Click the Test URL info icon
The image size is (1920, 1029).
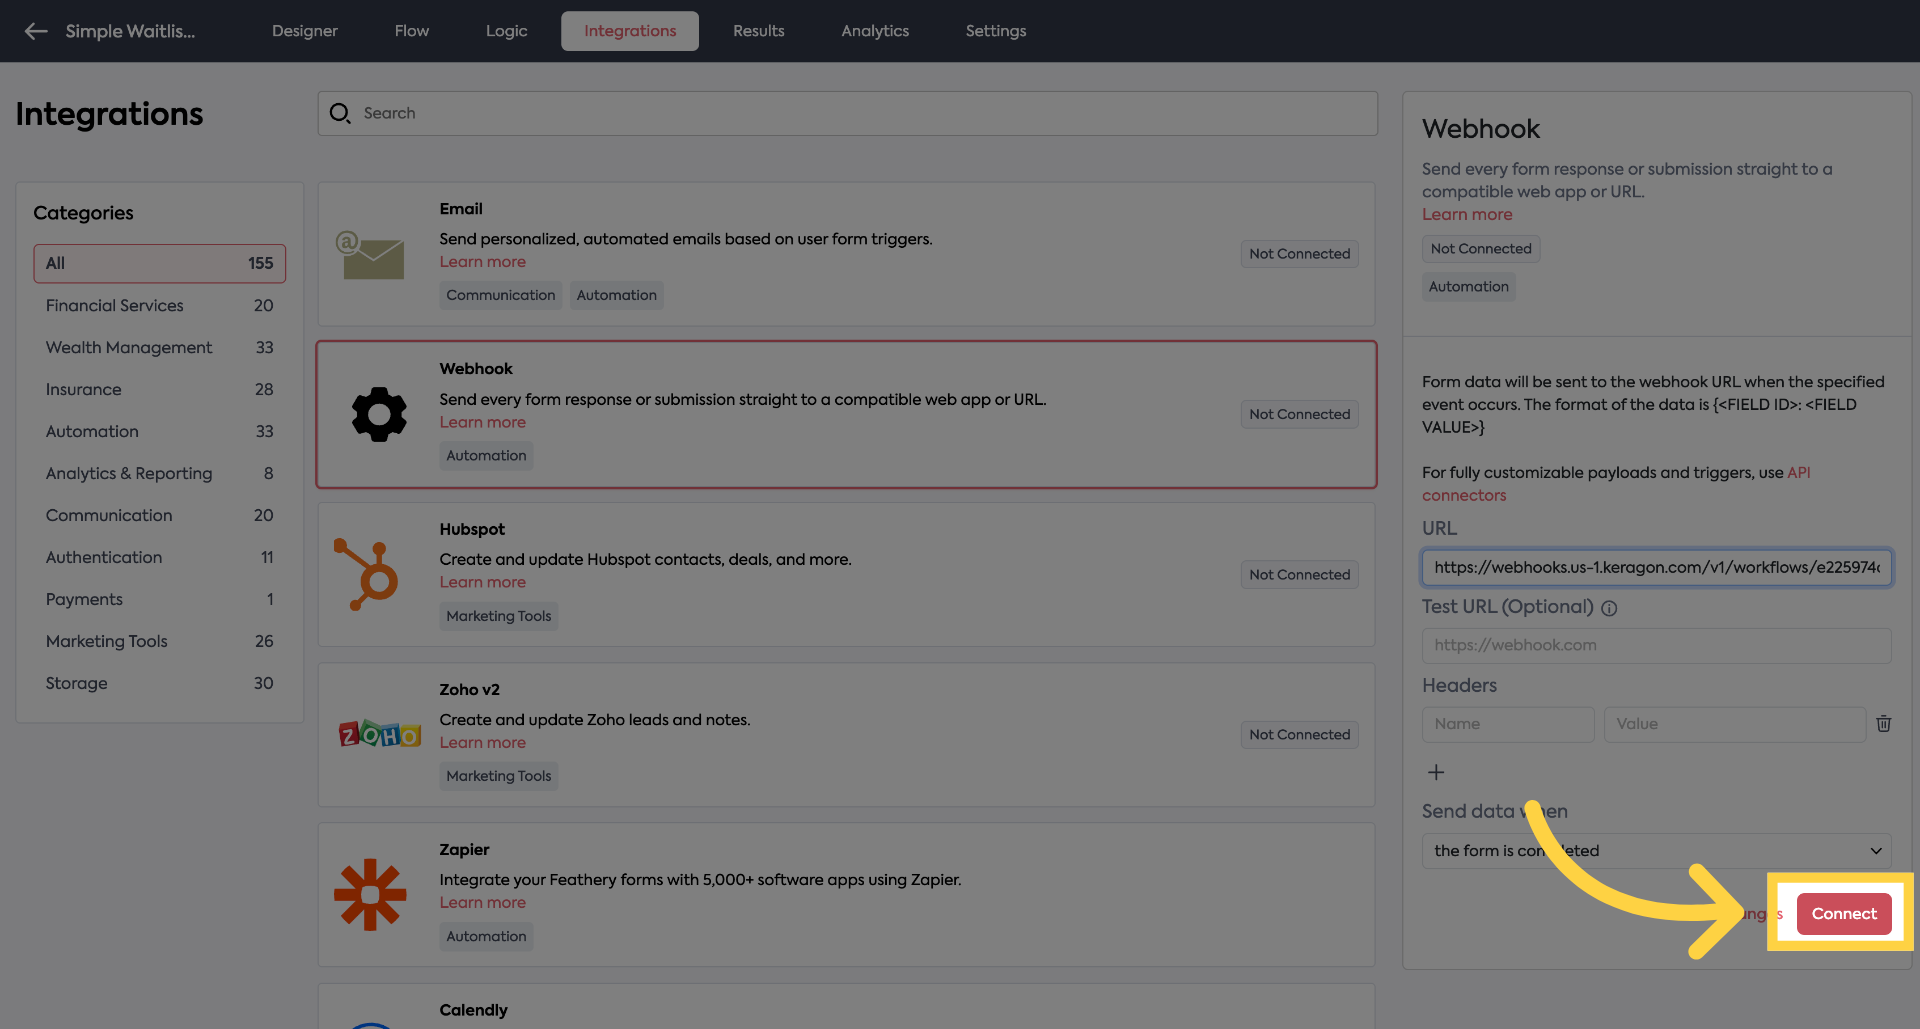[1609, 608]
